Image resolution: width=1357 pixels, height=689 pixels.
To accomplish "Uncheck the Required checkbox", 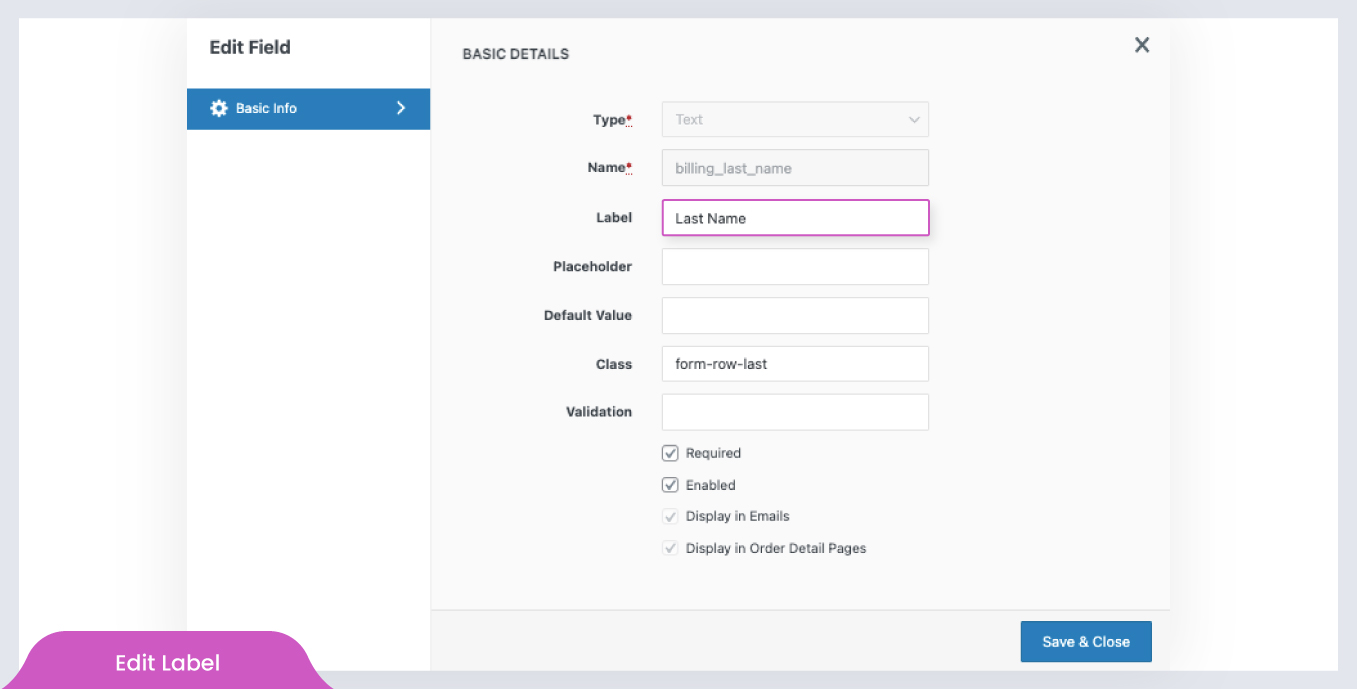I will pos(670,452).
